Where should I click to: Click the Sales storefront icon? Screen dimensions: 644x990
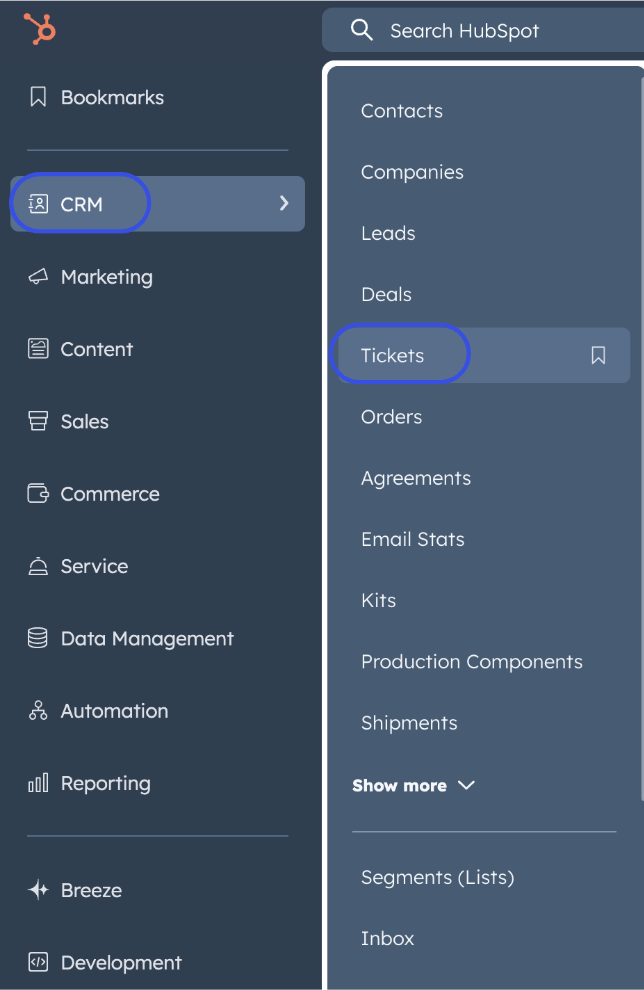(38, 421)
